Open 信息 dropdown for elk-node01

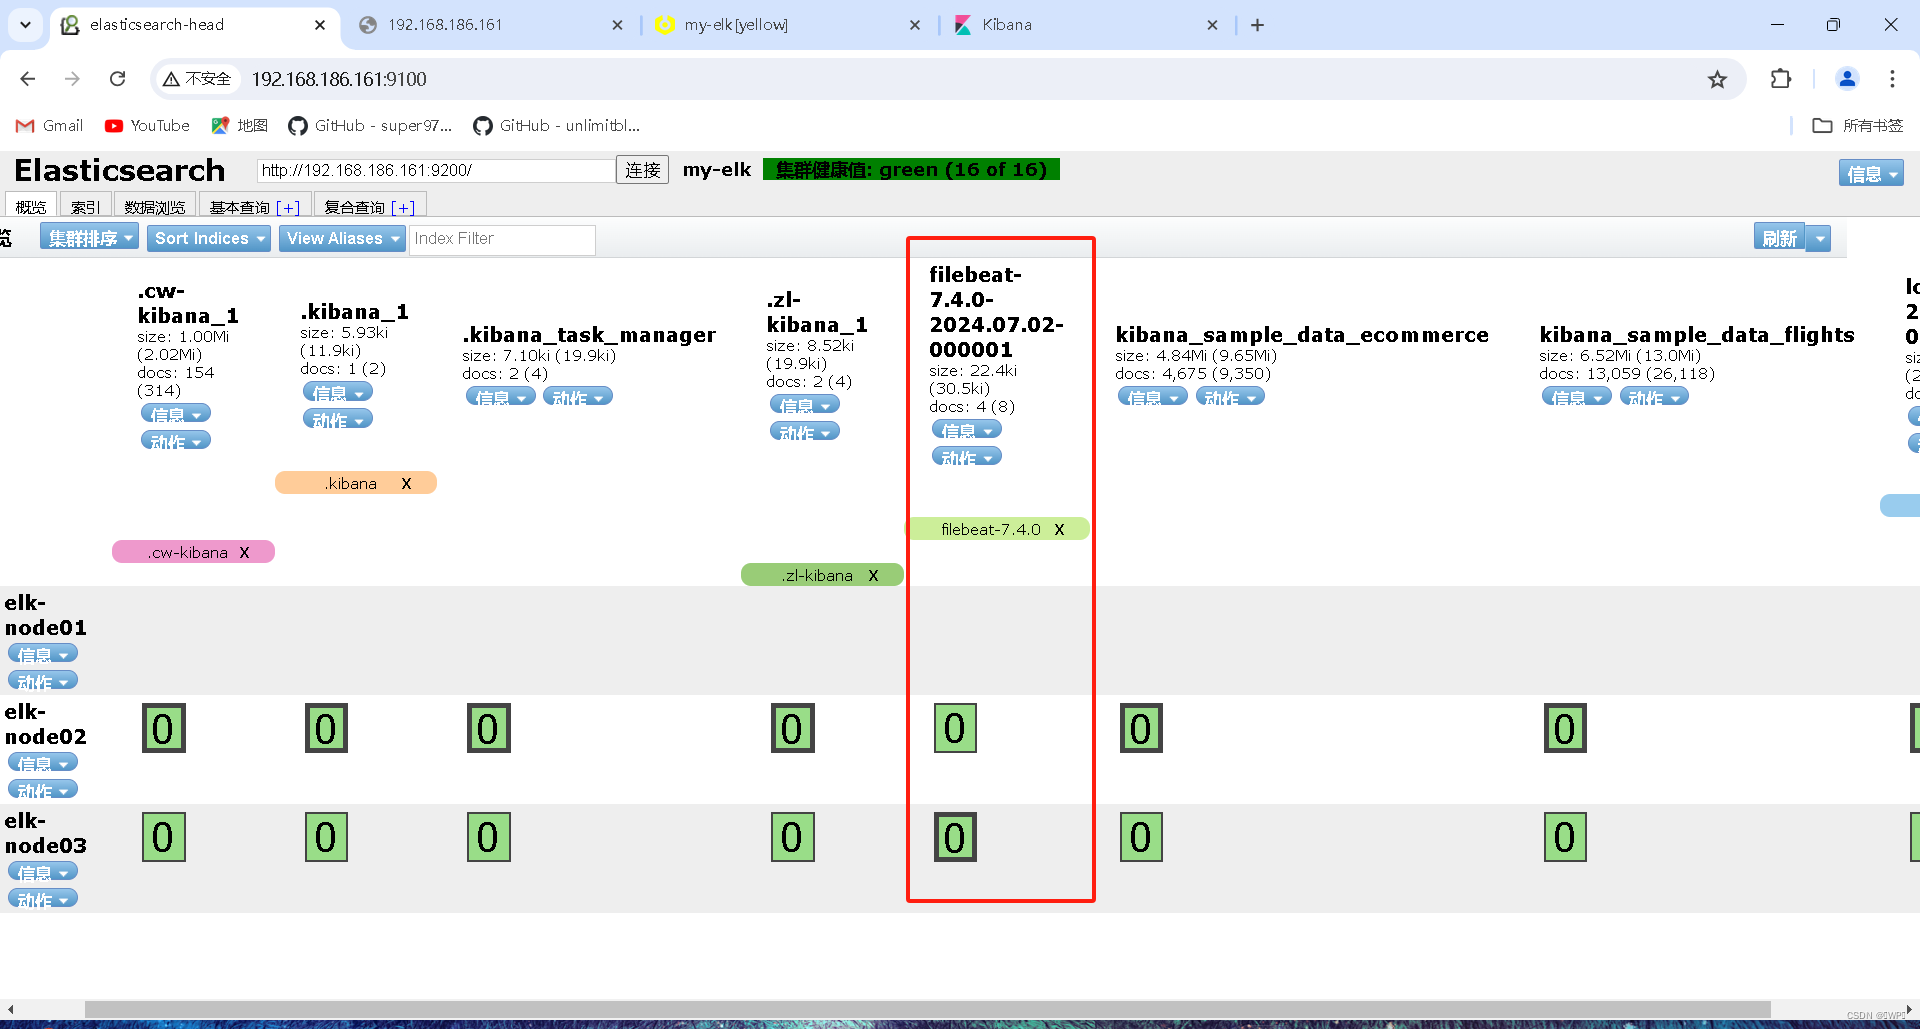coord(42,654)
